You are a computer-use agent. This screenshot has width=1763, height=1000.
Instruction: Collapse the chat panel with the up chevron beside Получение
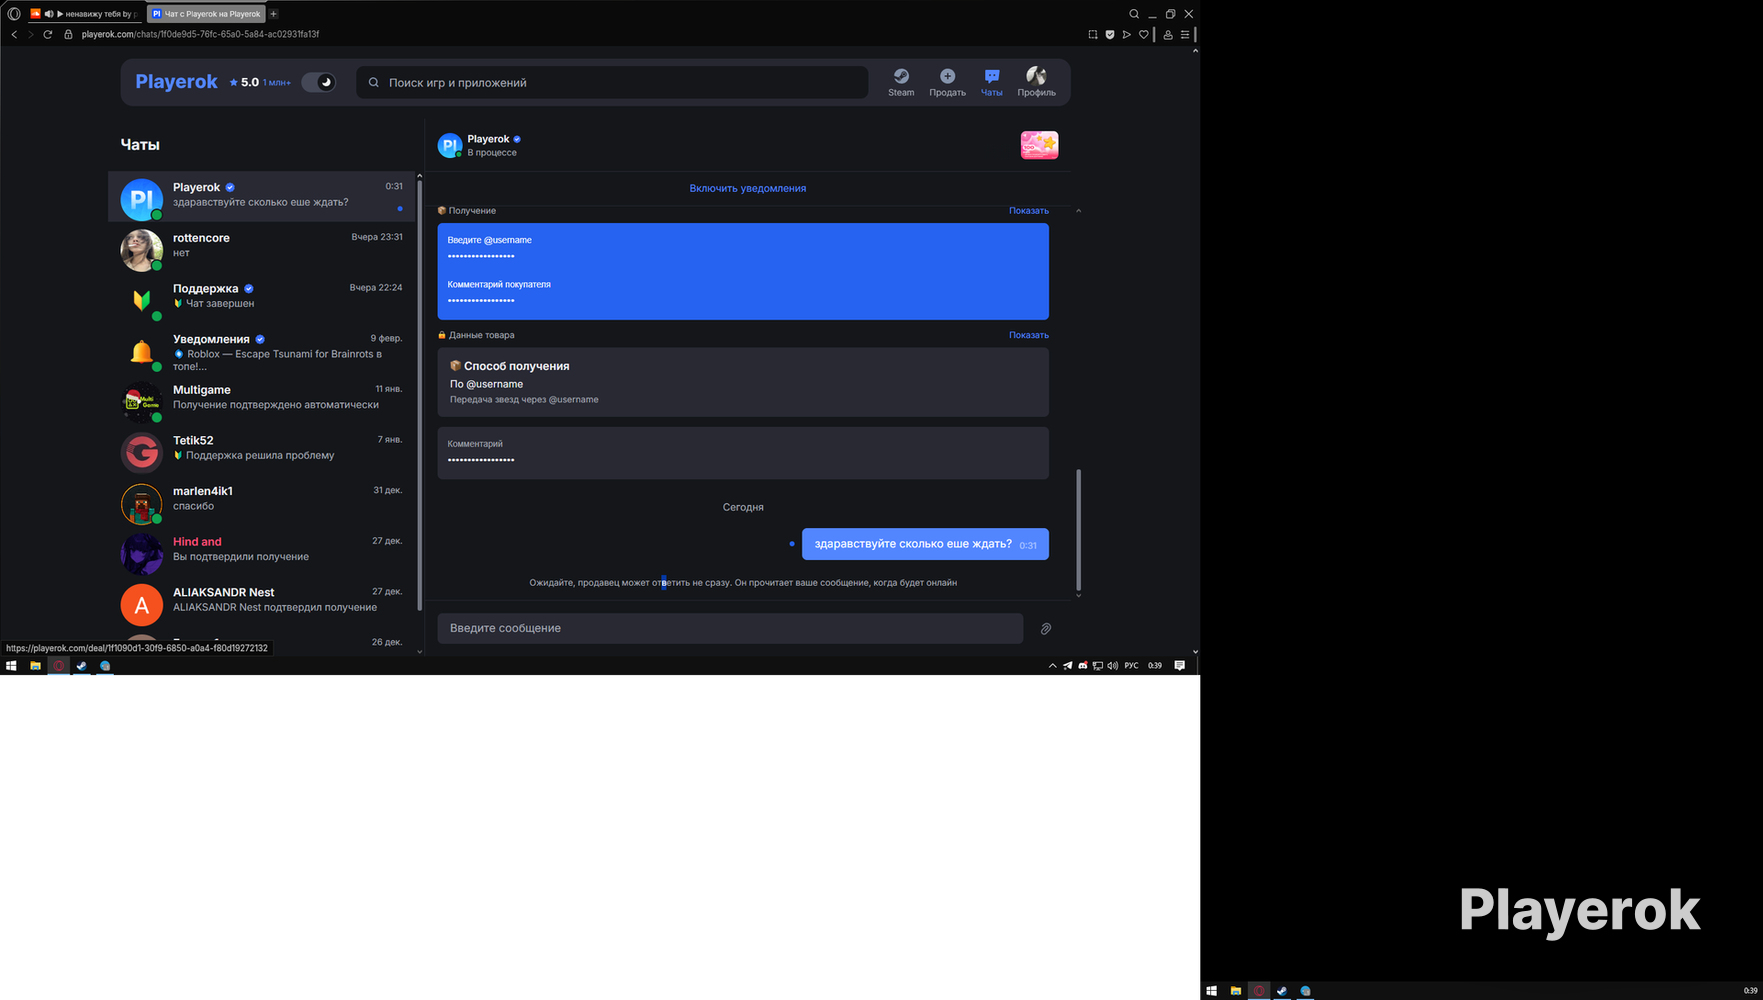(1078, 211)
